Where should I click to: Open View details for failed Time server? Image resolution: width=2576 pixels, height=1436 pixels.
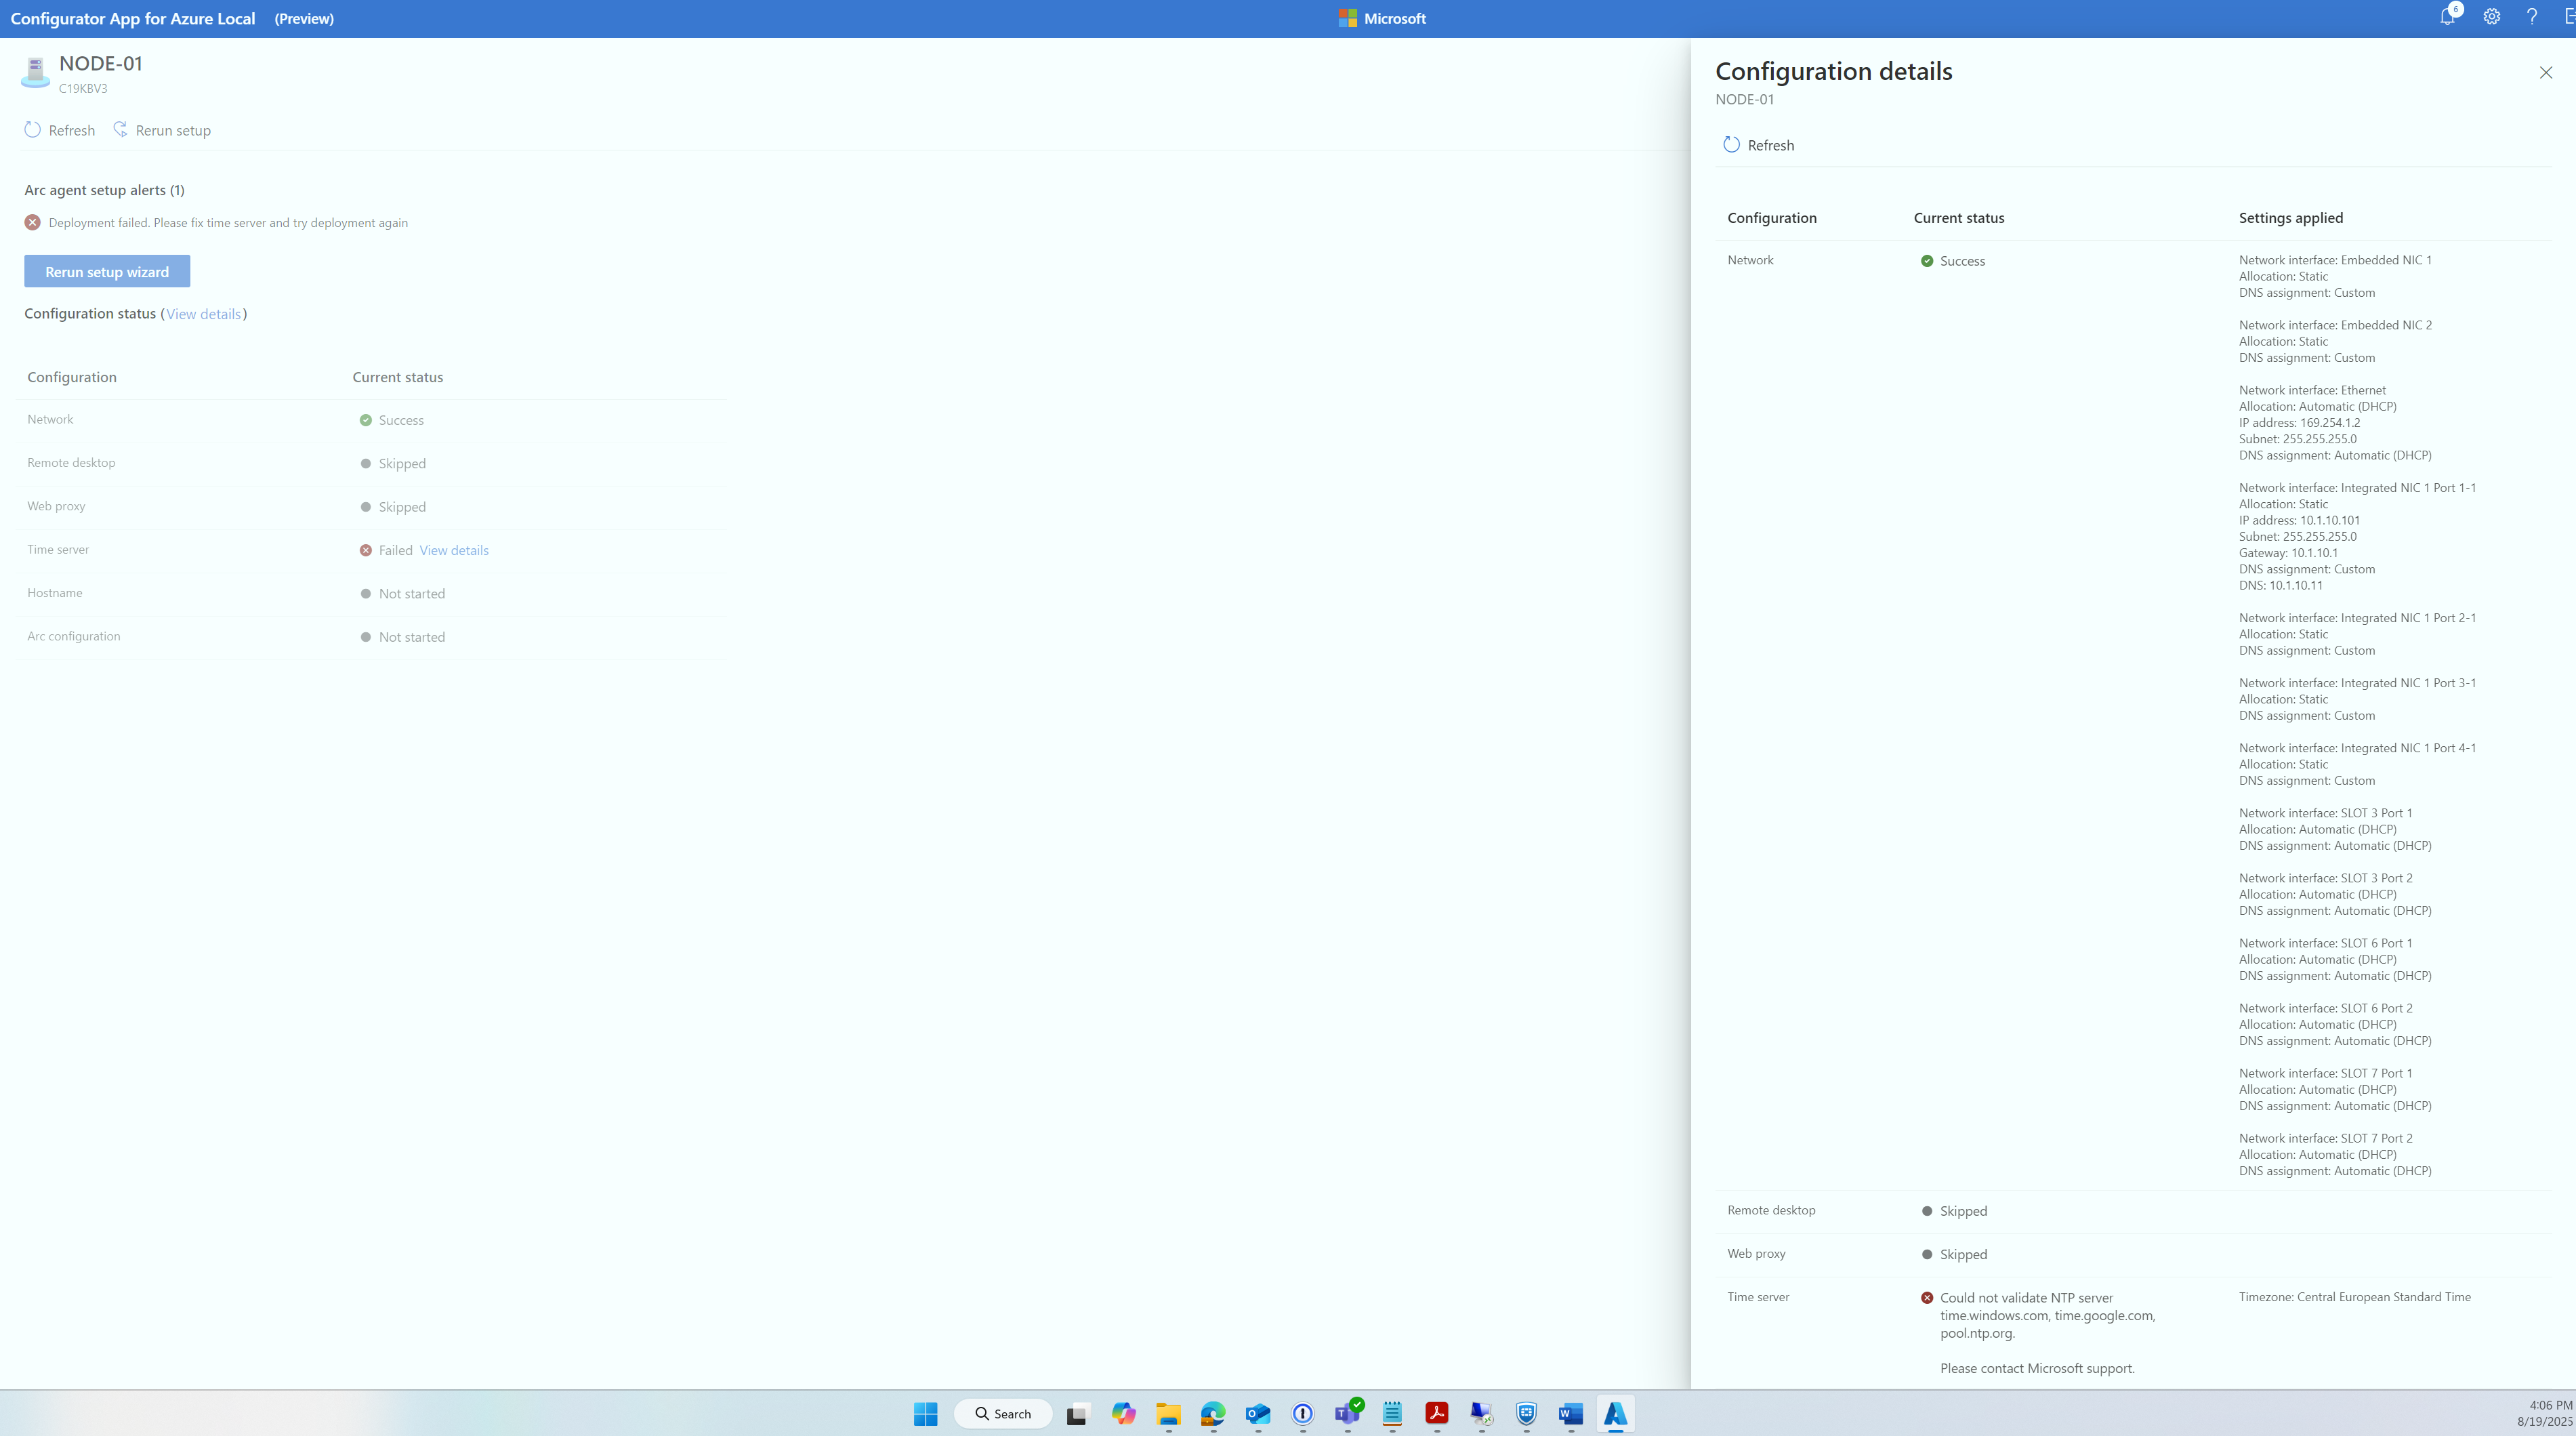[x=454, y=550]
